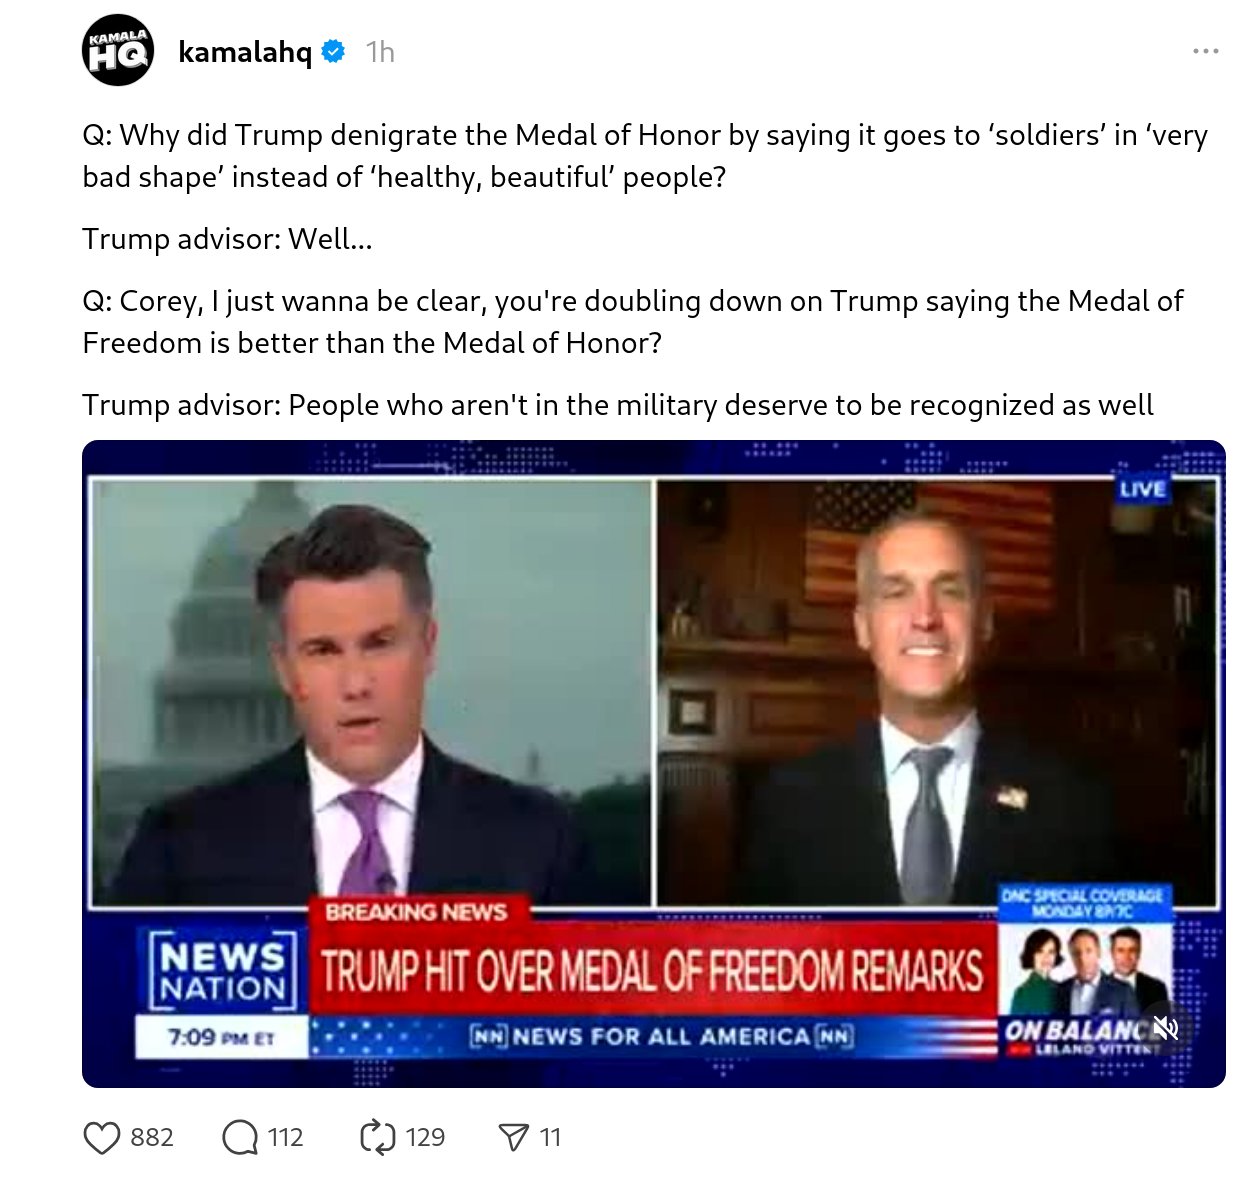This screenshot has height=1186, width=1254.
Task: Click the 1h post timestamp
Action: (380, 51)
